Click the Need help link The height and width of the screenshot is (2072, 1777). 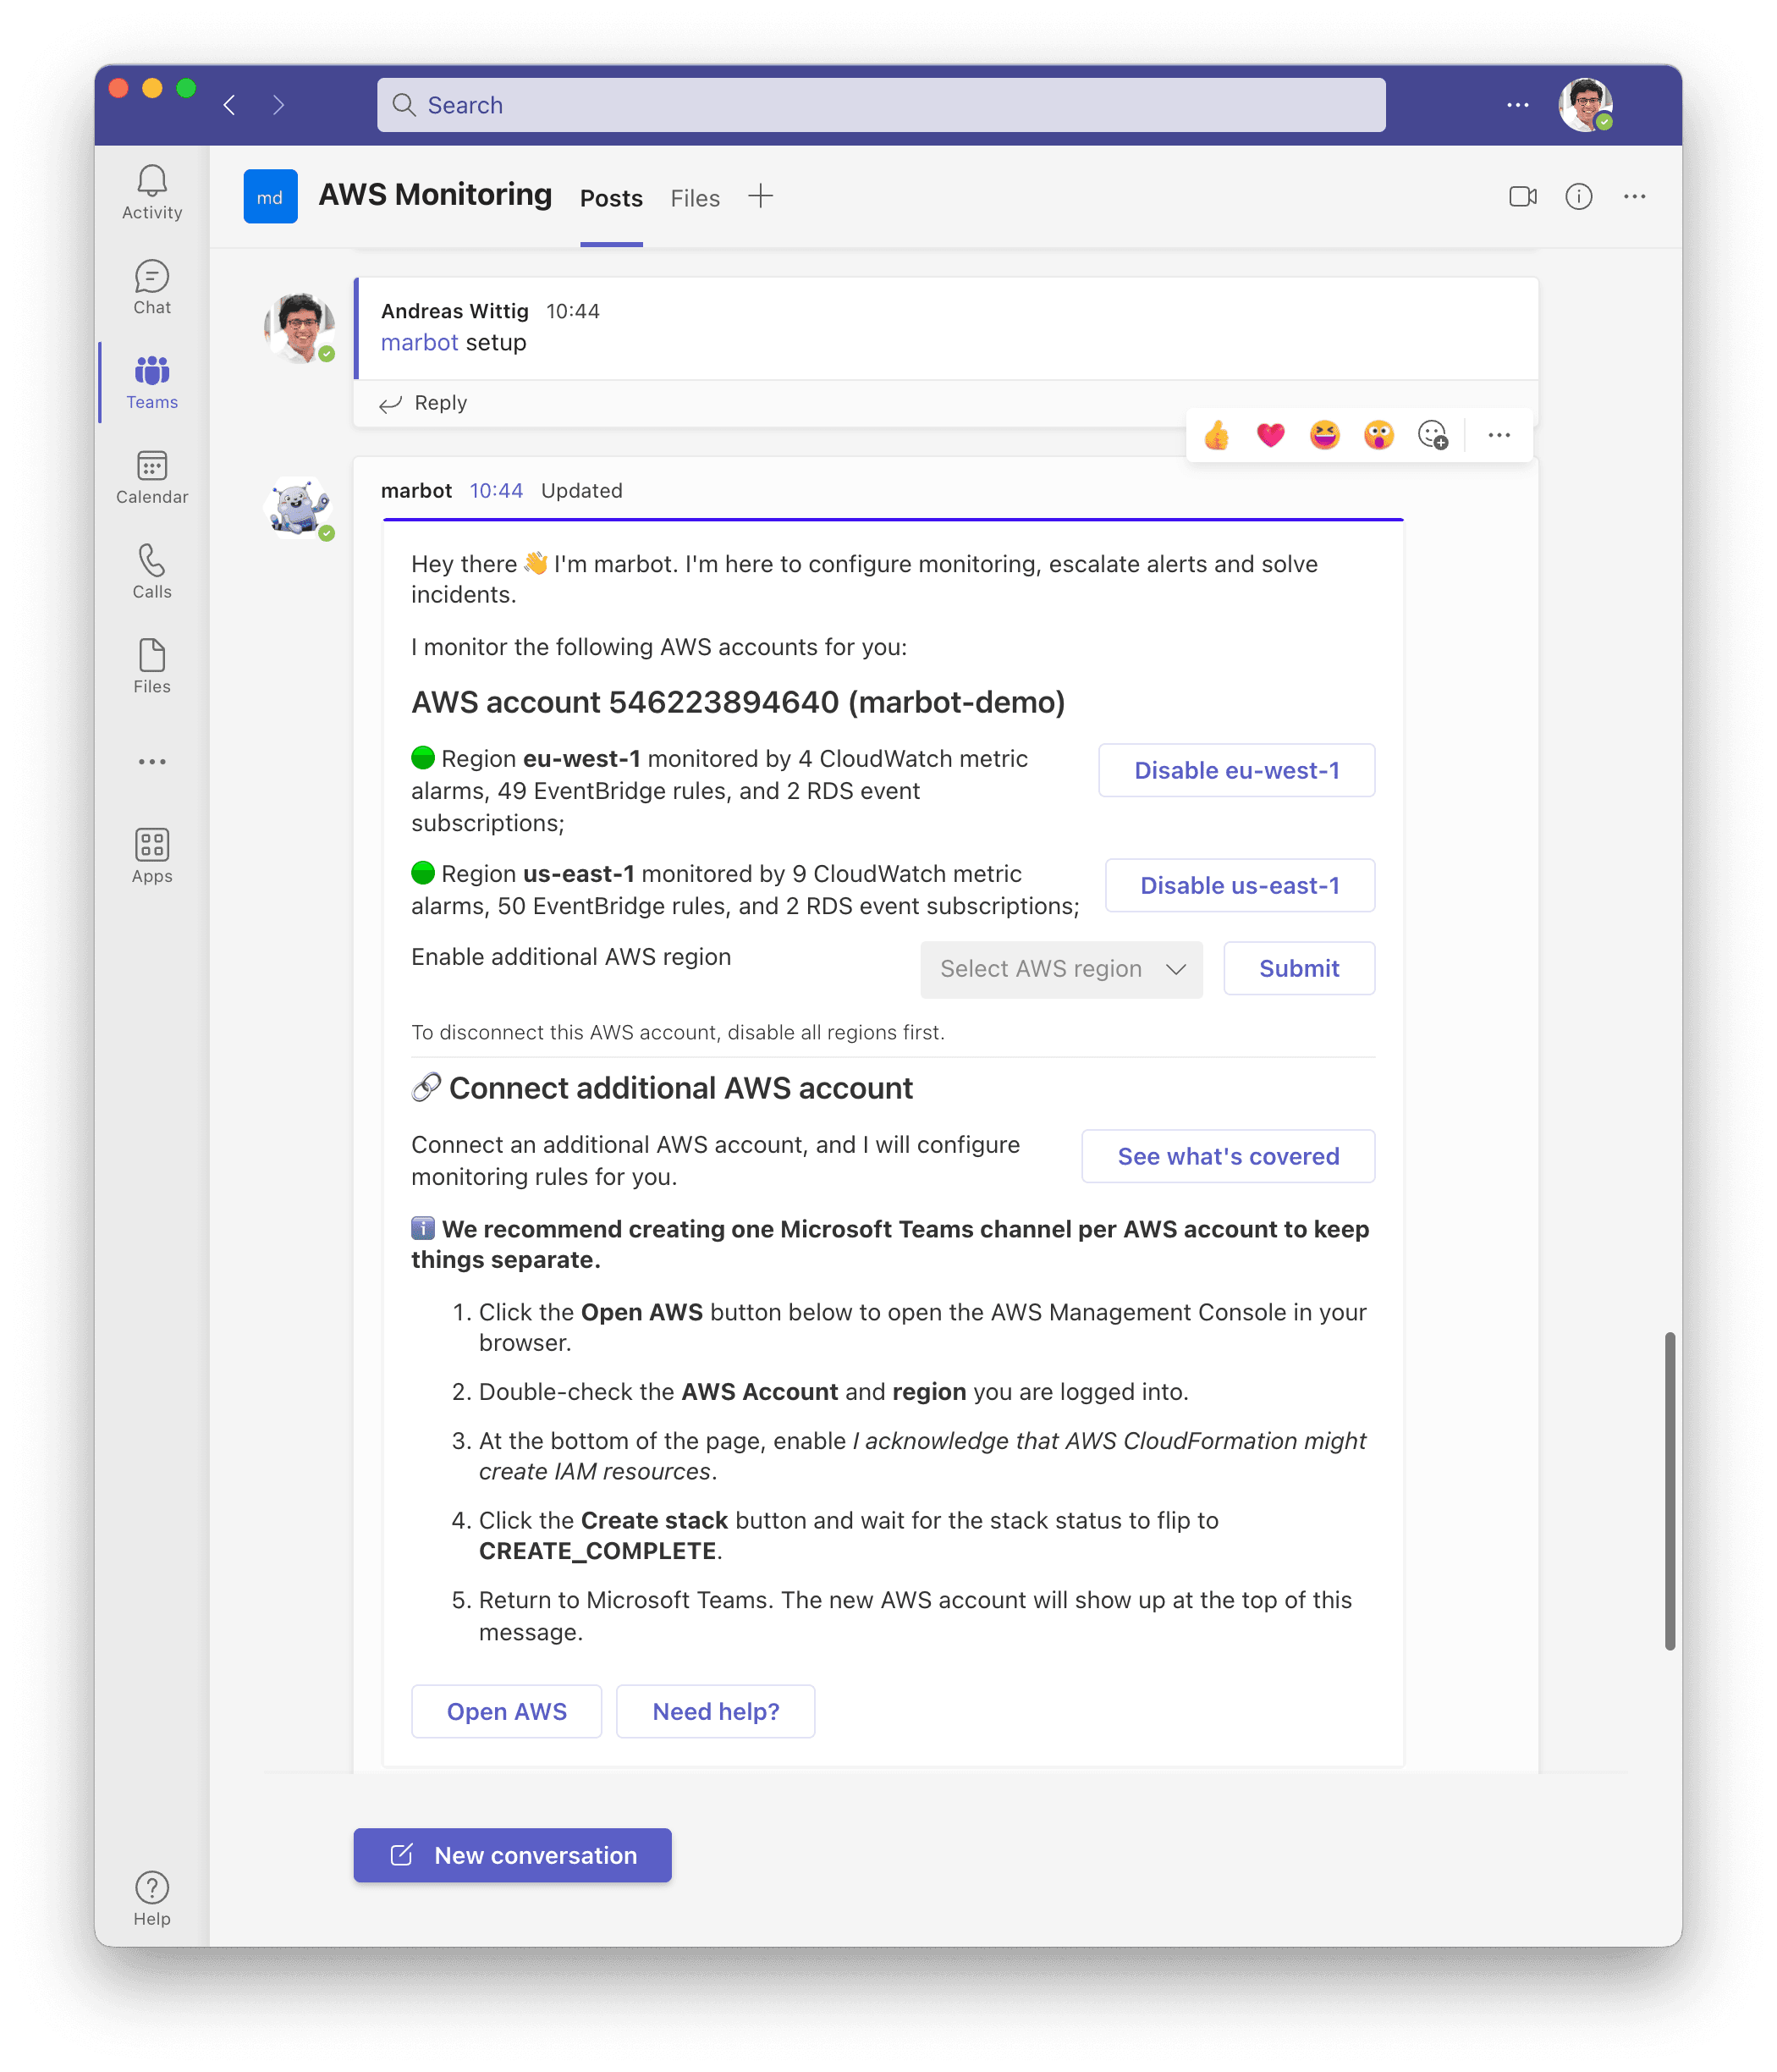713,1711
